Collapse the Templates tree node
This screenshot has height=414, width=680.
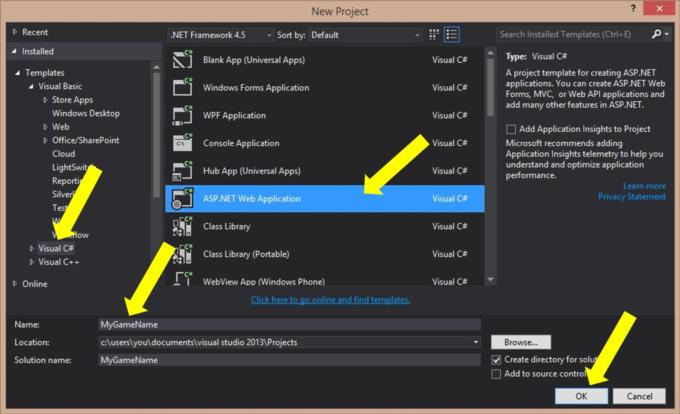click(17, 73)
